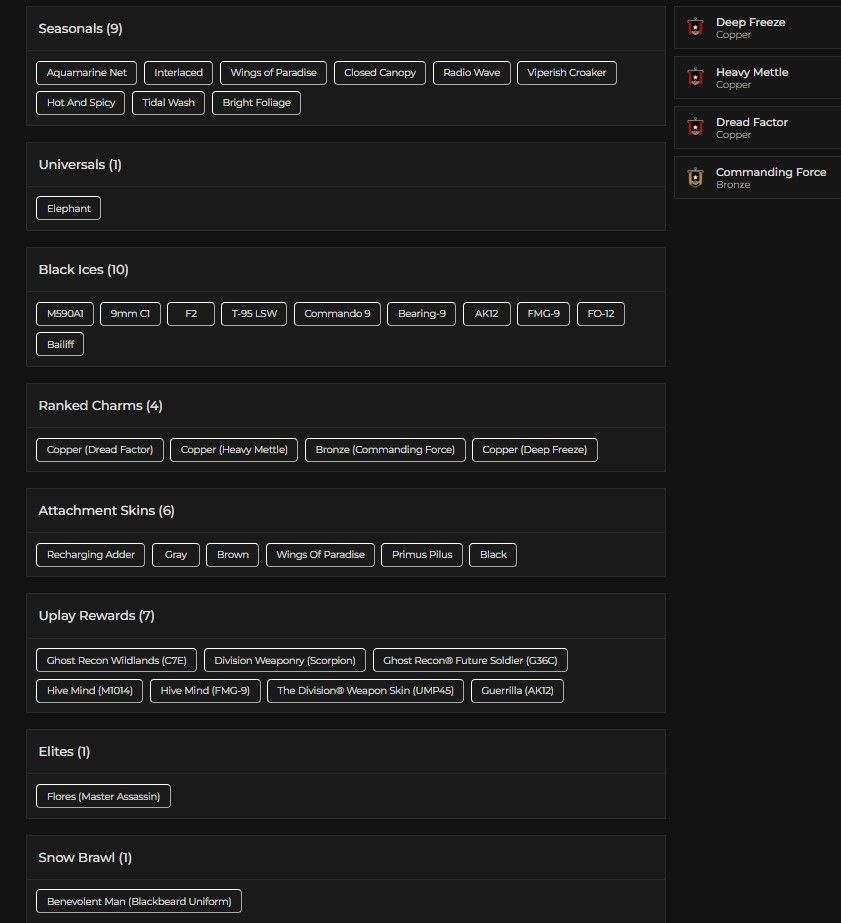Viewport: 841px width, 923px height.
Task: Click the Brown attachment skin tag
Action: pyautogui.click(x=232, y=555)
